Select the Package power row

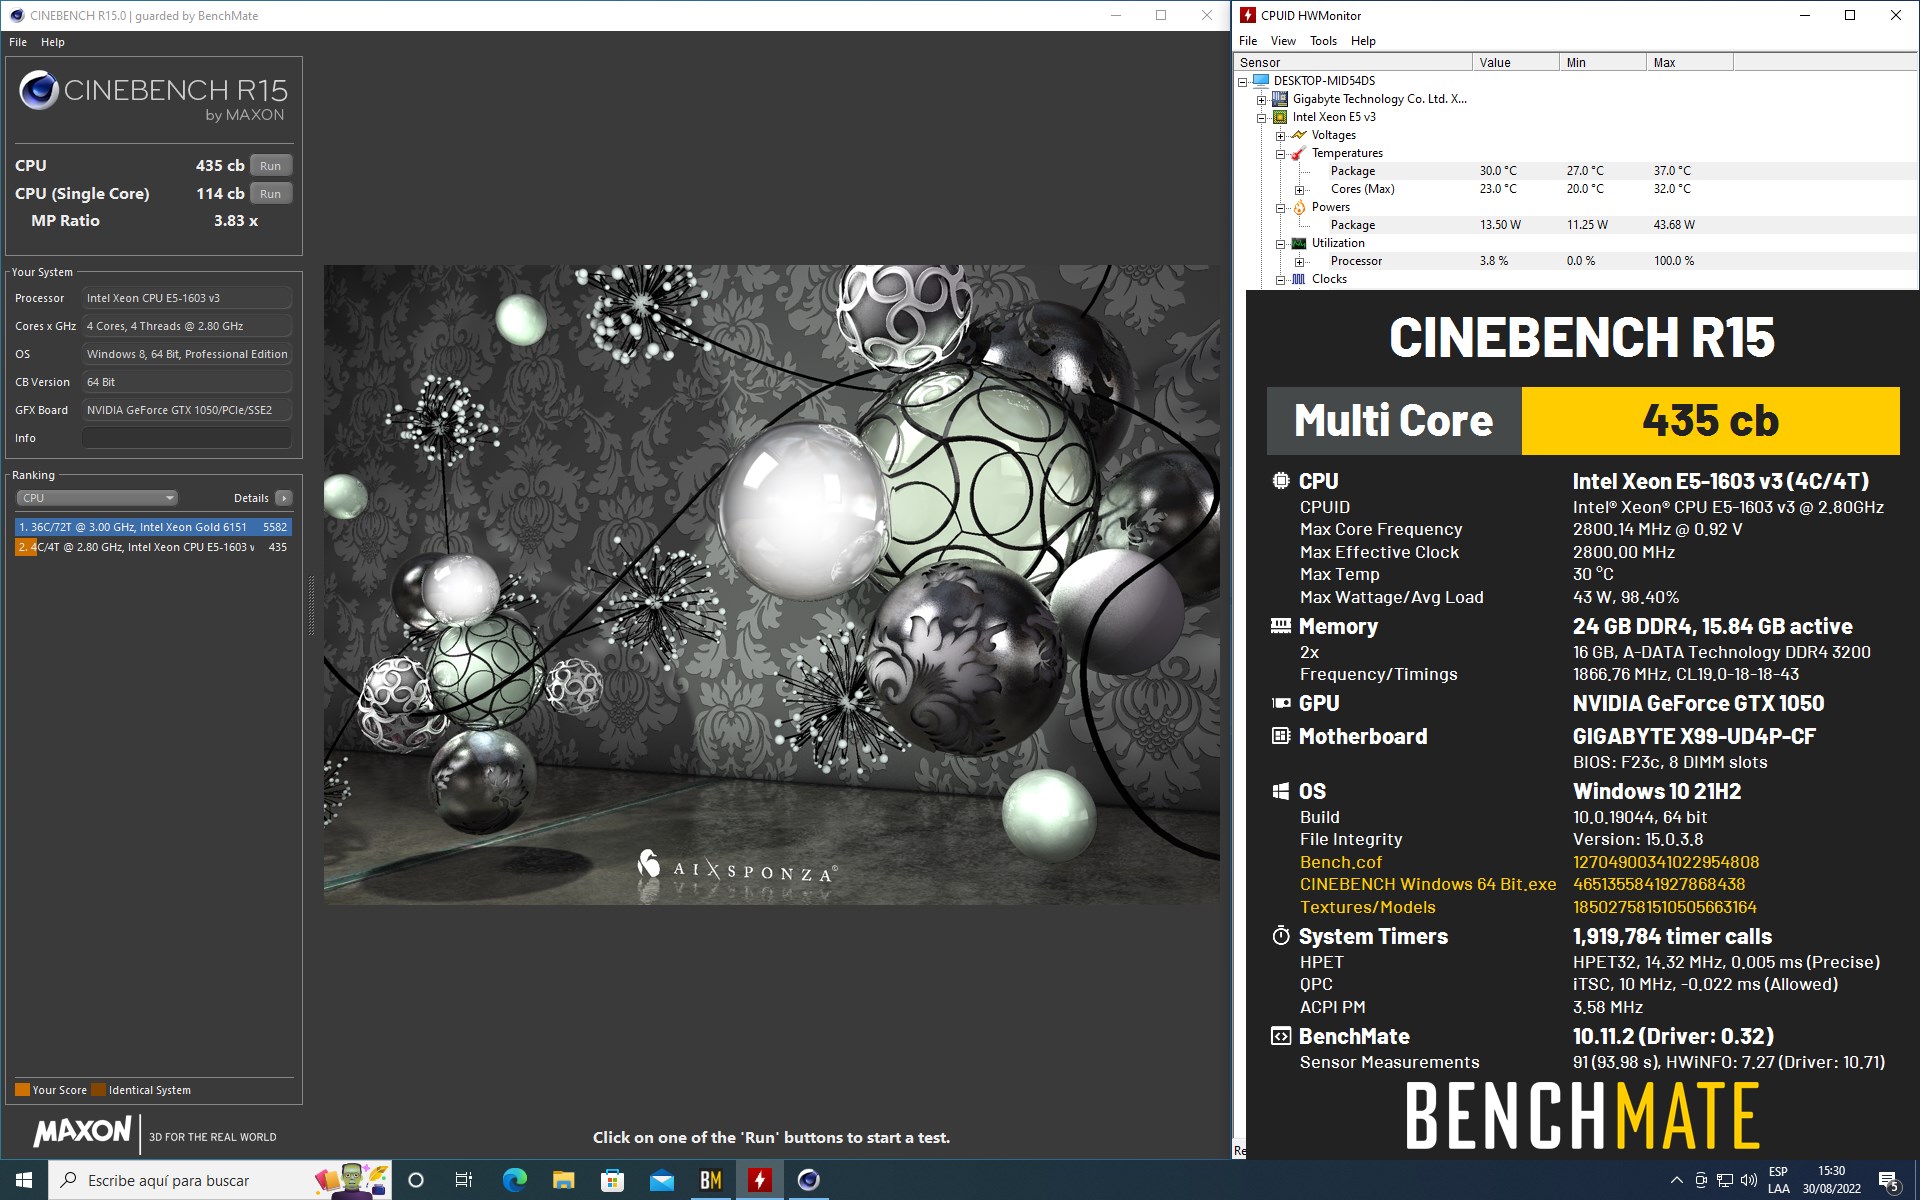[1578, 225]
